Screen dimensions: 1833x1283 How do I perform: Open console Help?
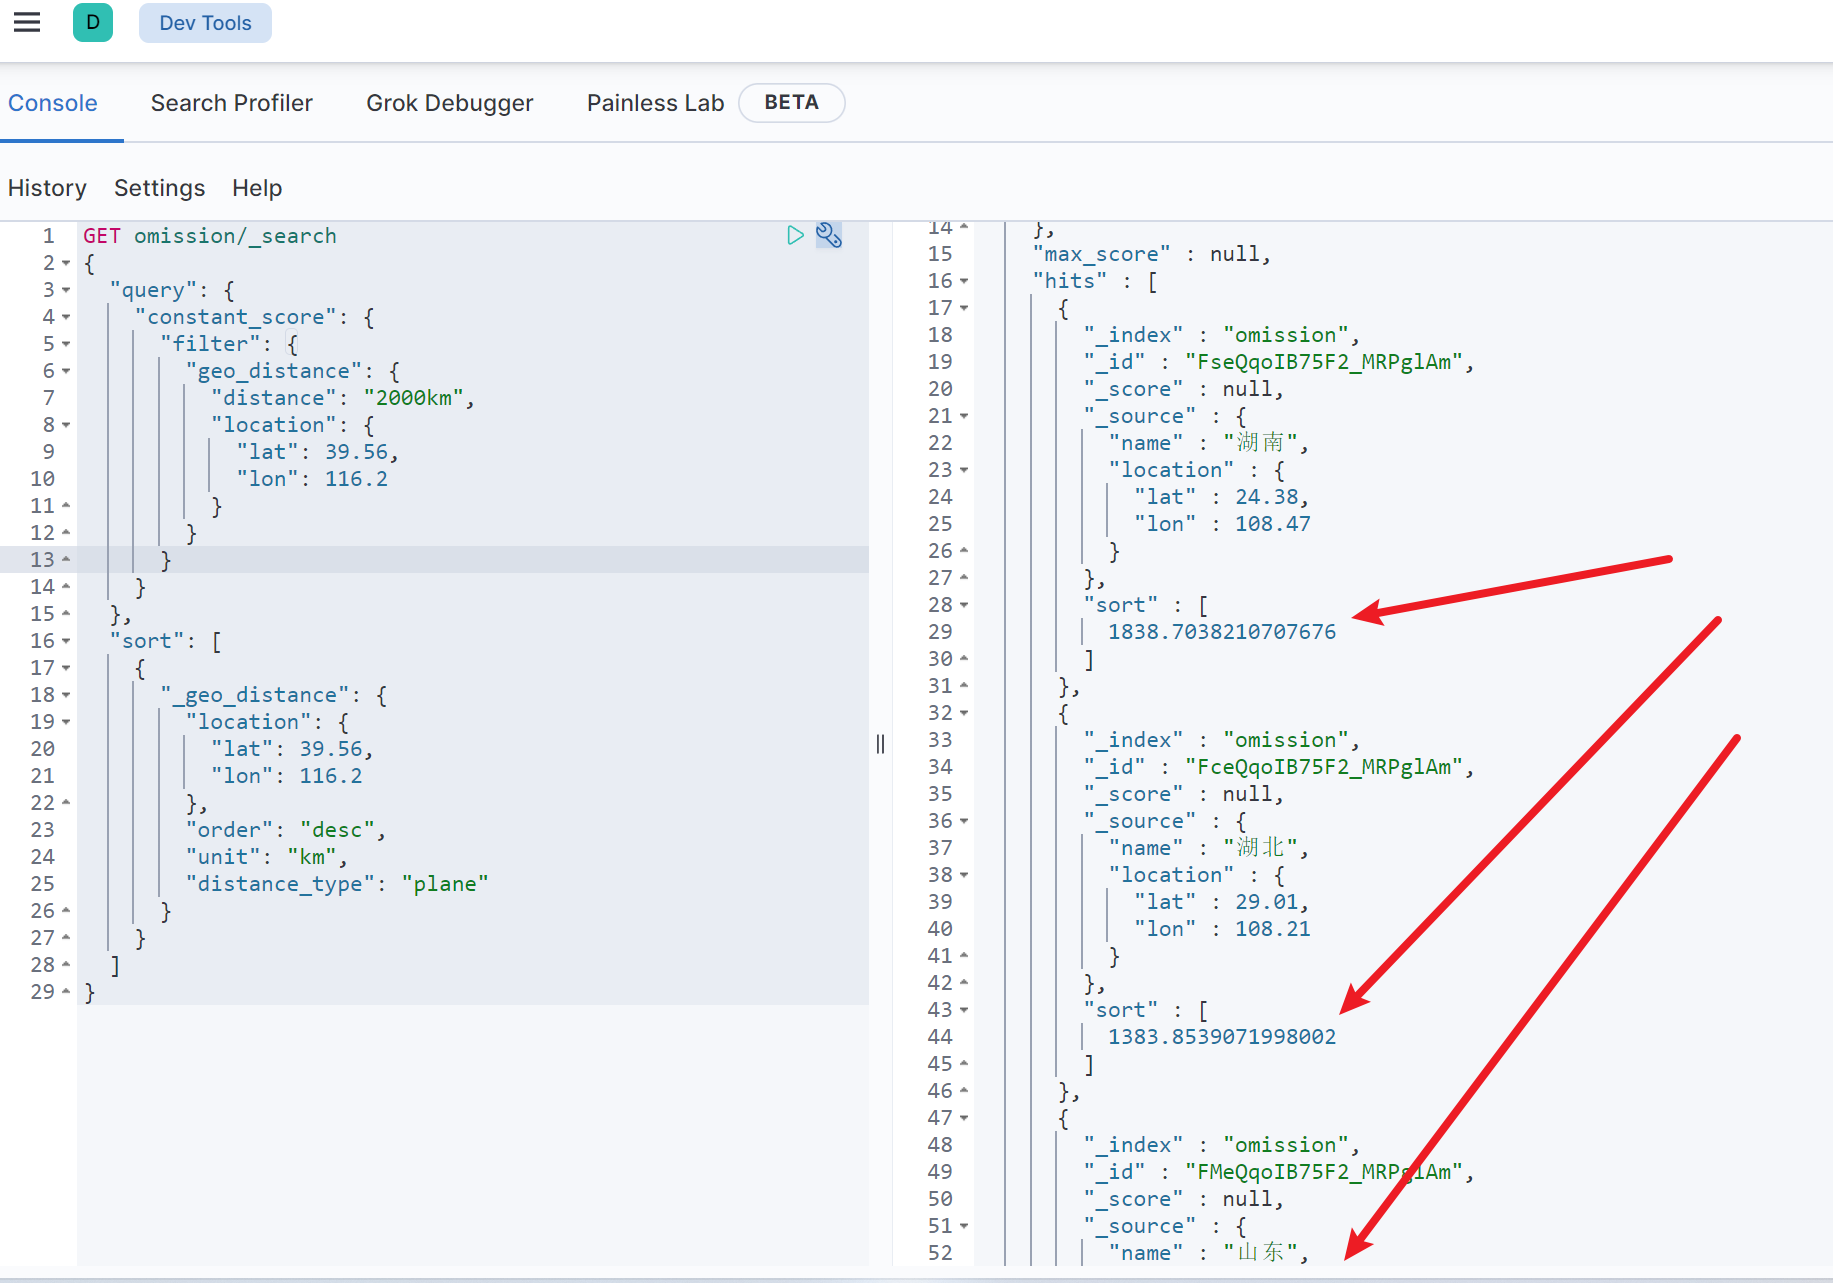257,188
